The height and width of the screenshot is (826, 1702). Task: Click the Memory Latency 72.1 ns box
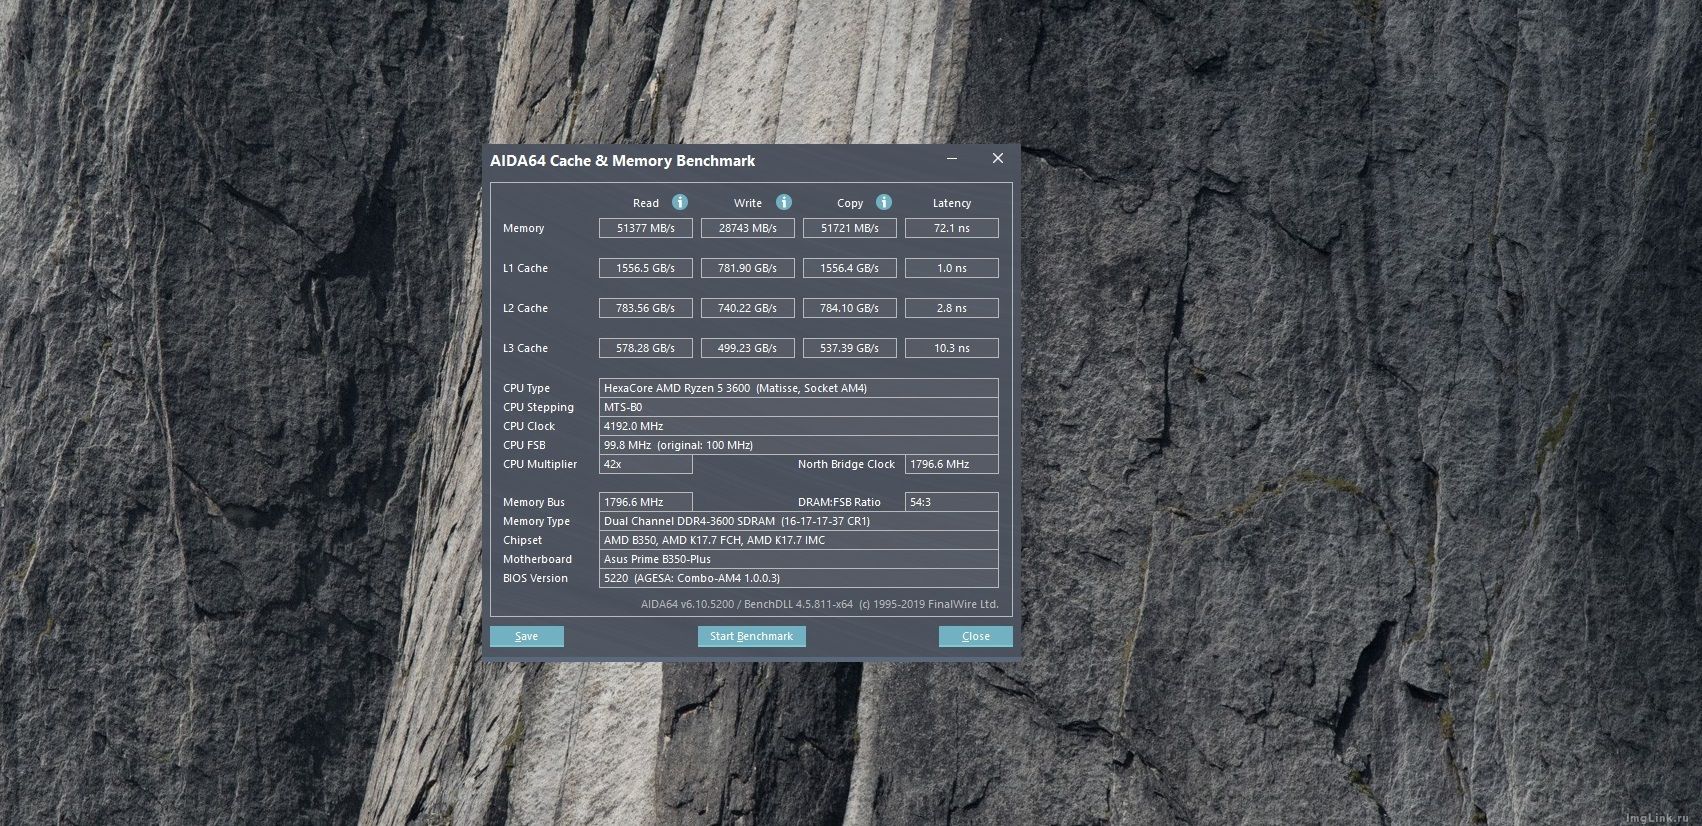(951, 228)
